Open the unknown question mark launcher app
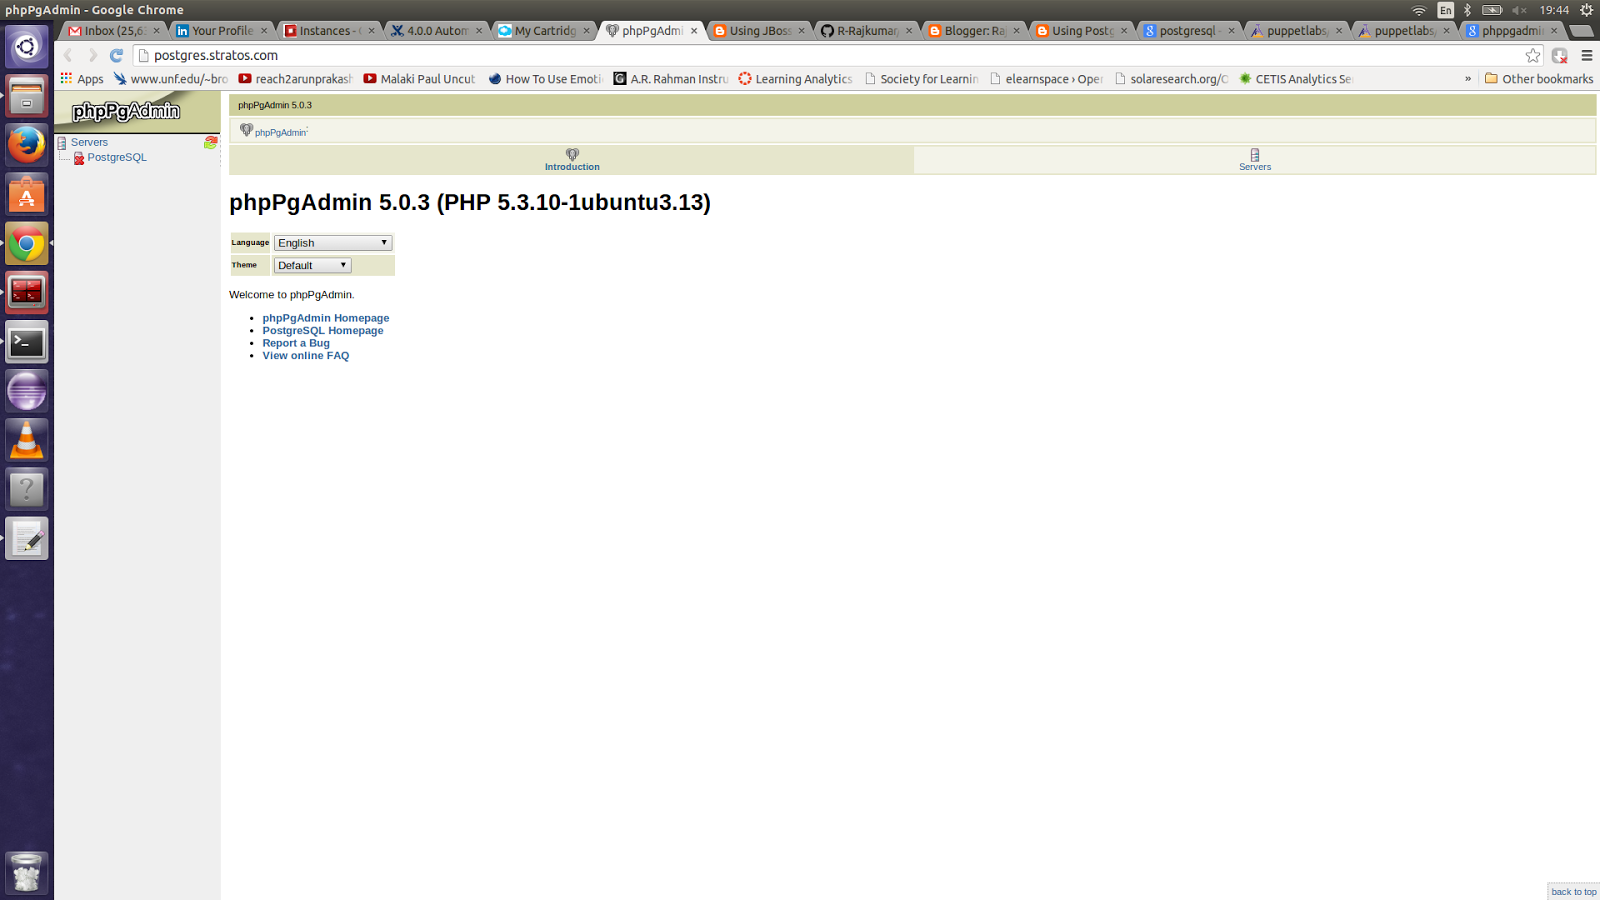Image resolution: width=1600 pixels, height=900 pixels. (x=27, y=489)
